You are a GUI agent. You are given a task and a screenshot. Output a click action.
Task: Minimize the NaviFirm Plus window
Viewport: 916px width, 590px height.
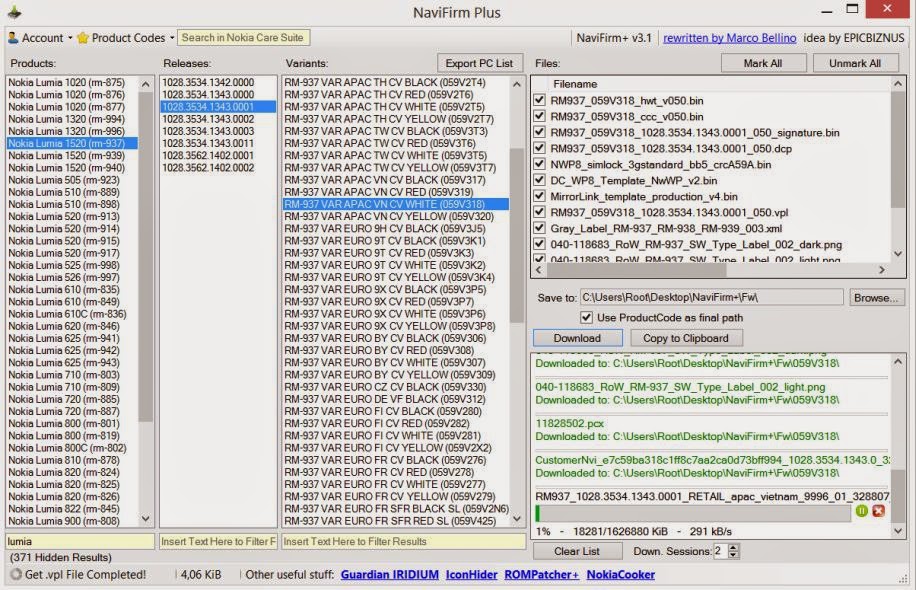click(827, 11)
